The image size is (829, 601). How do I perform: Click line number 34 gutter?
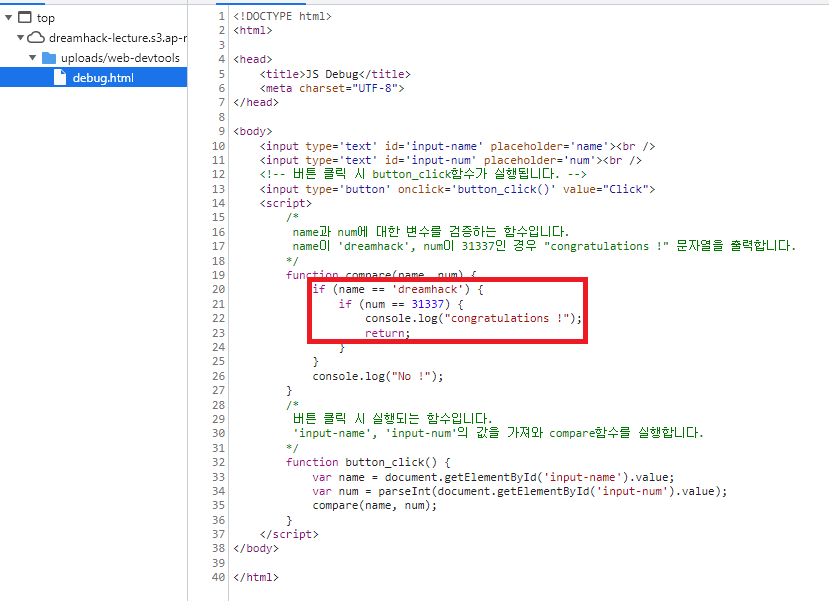coord(218,491)
